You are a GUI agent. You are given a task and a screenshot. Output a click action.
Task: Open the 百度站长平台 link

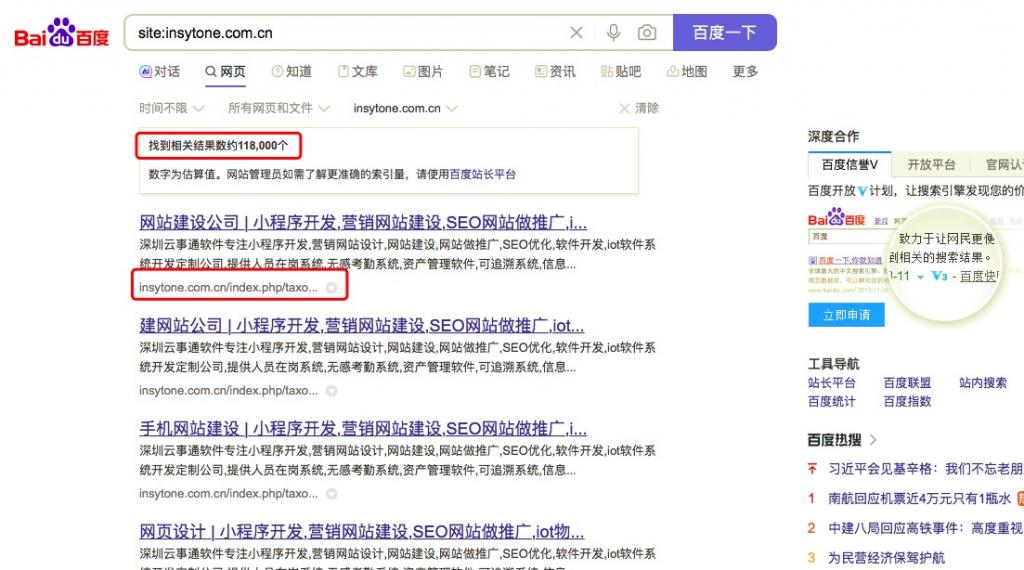tap(483, 174)
